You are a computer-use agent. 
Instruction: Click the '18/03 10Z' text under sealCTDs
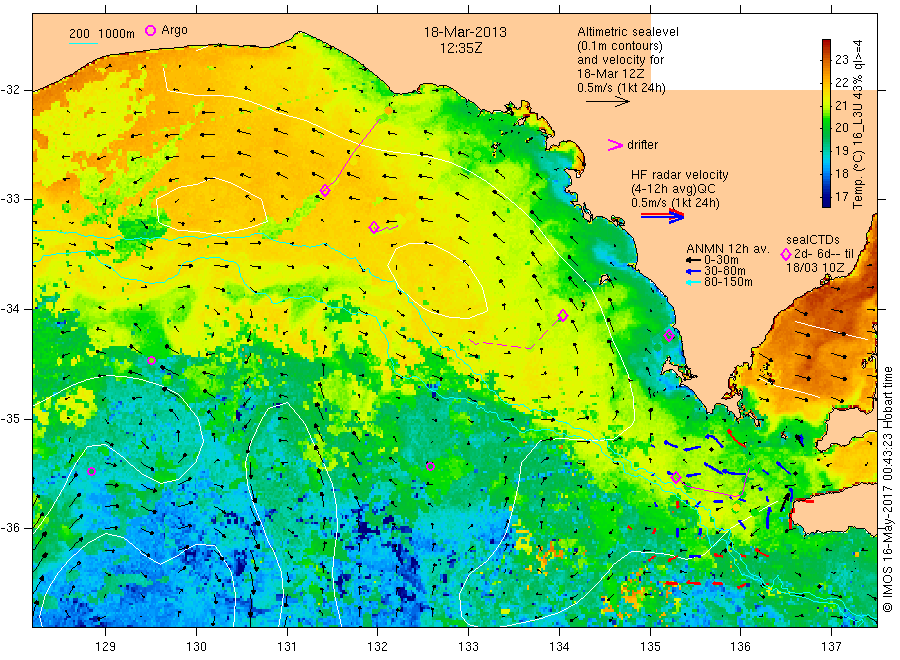(814, 267)
